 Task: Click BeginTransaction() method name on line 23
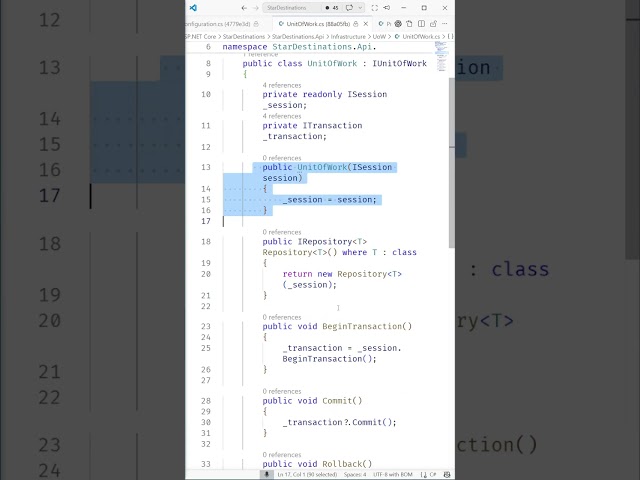pos(367,327)
